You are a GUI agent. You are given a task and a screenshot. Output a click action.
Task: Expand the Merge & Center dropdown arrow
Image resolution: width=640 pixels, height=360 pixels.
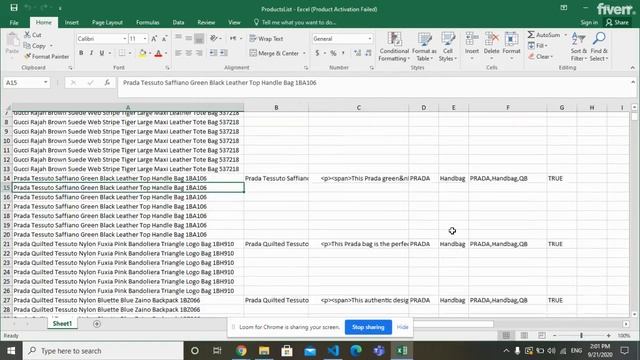point(304,53)
